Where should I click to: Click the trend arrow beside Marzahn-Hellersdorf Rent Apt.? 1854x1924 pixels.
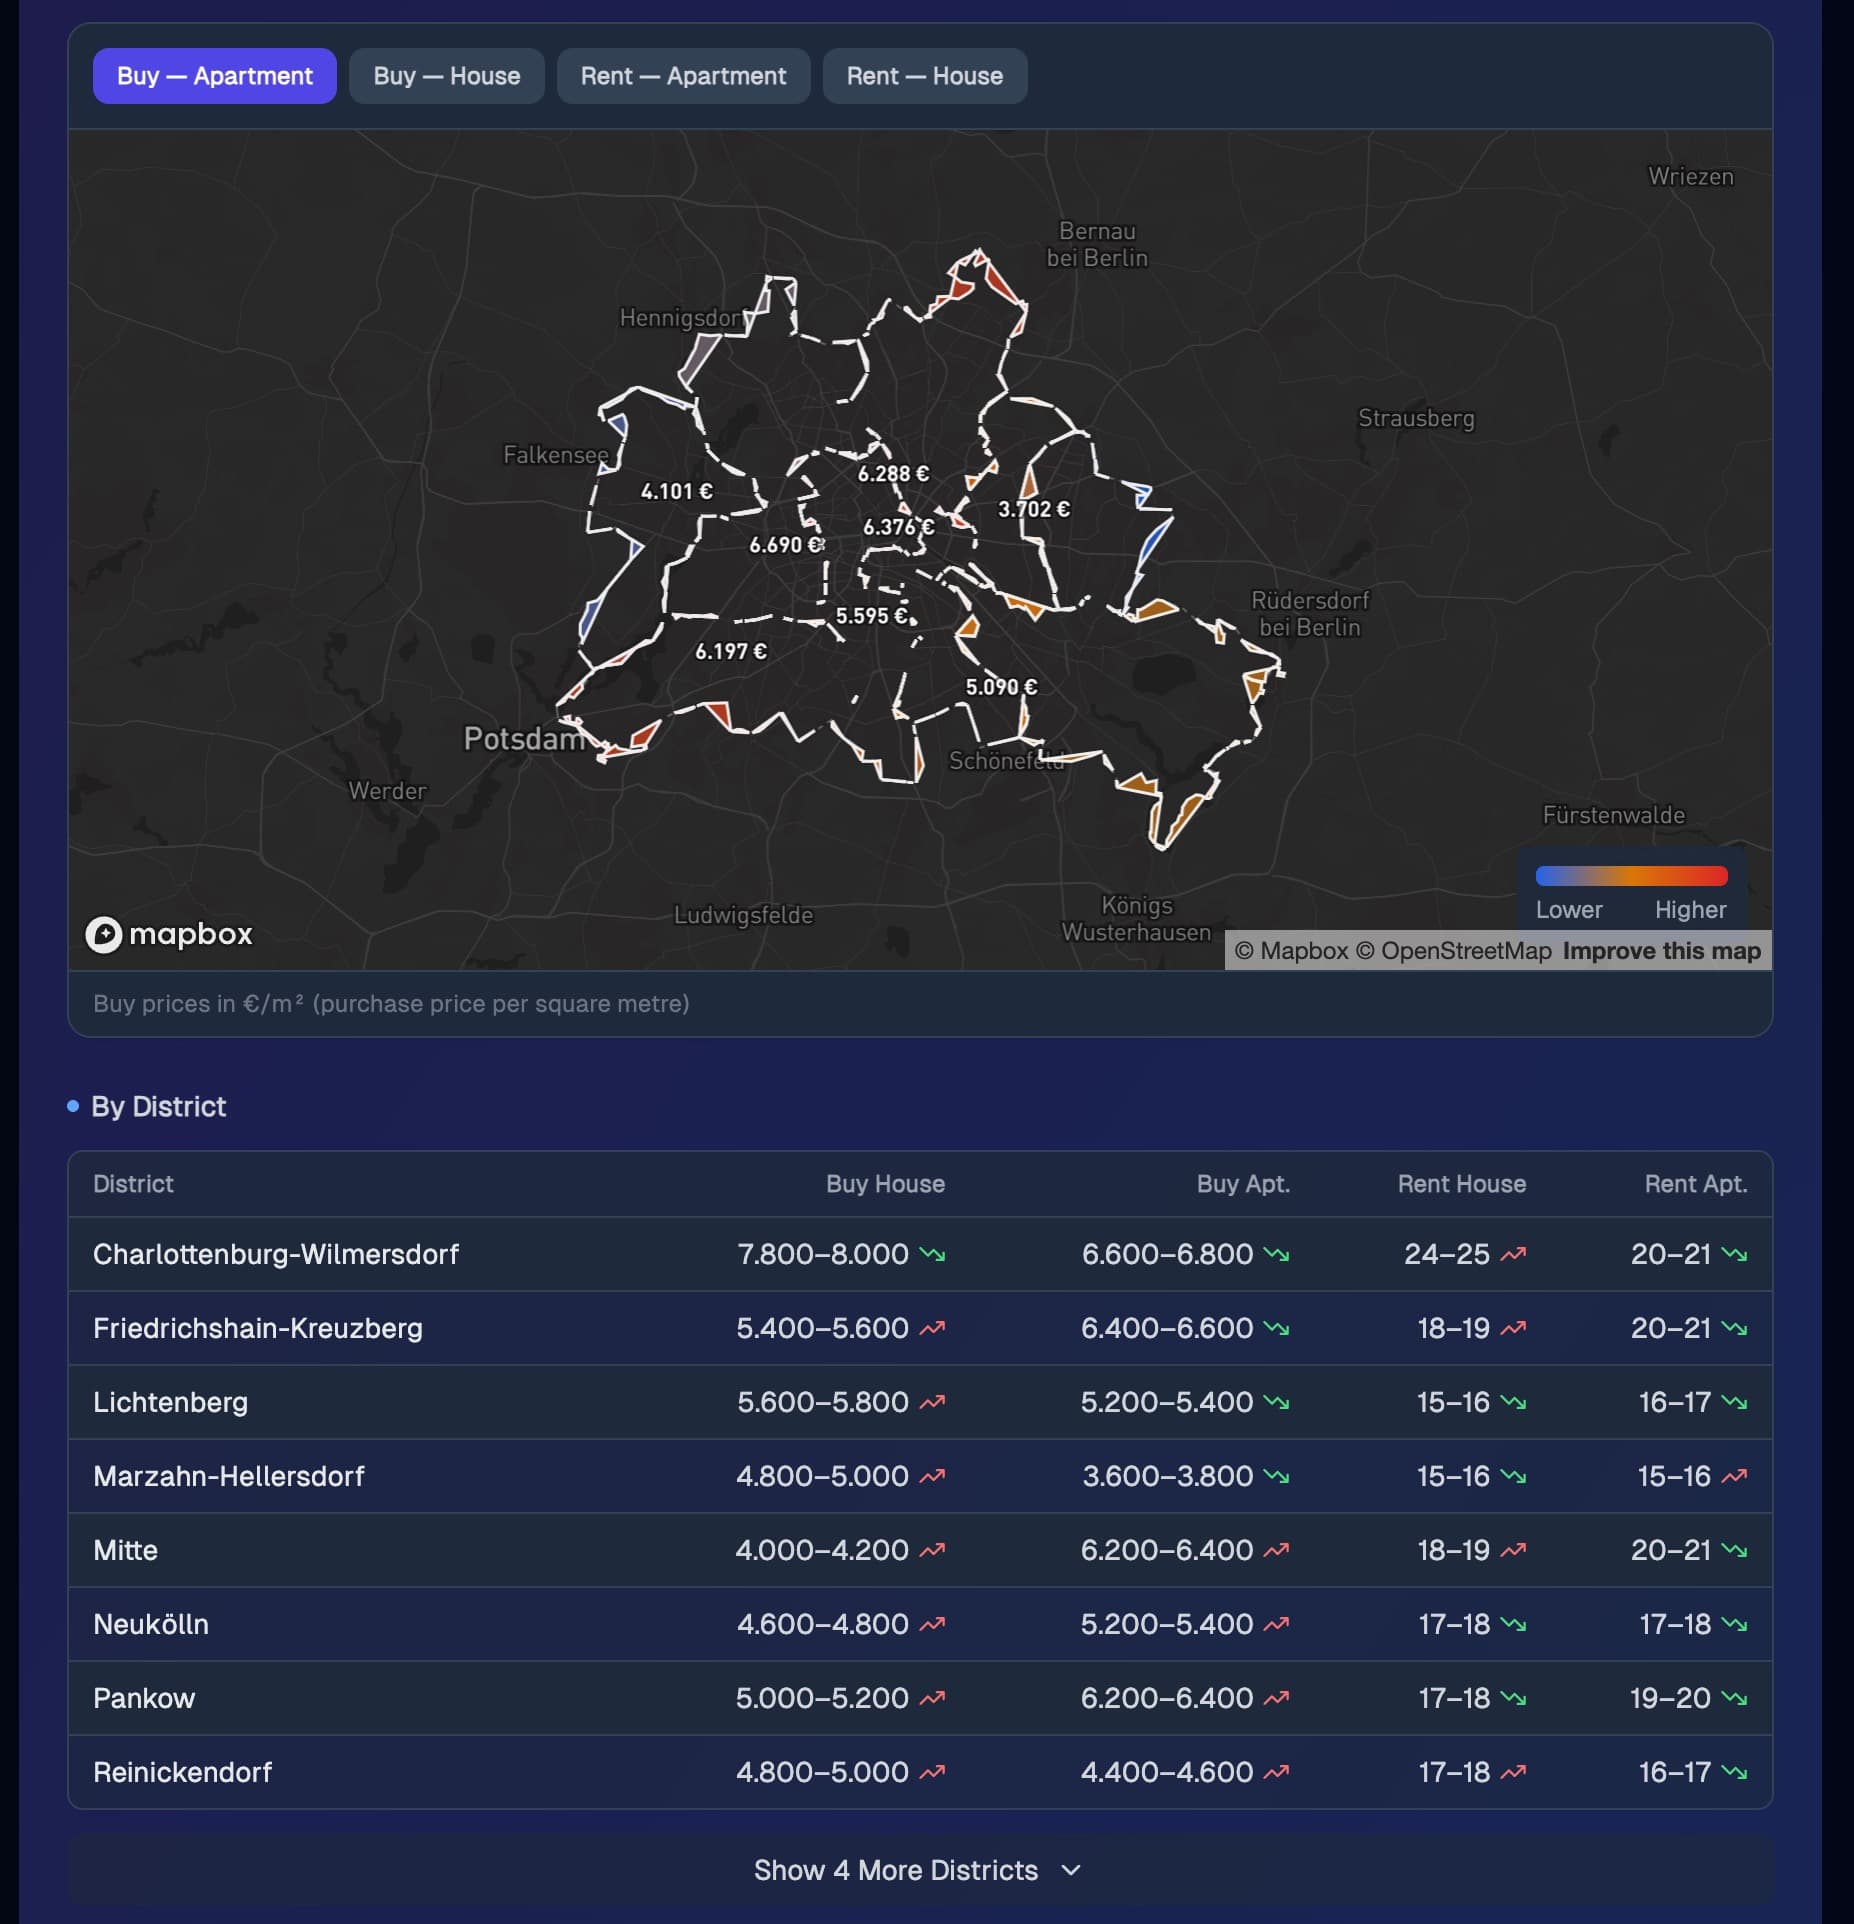pyautogui.click(x=1734, y=1476)
